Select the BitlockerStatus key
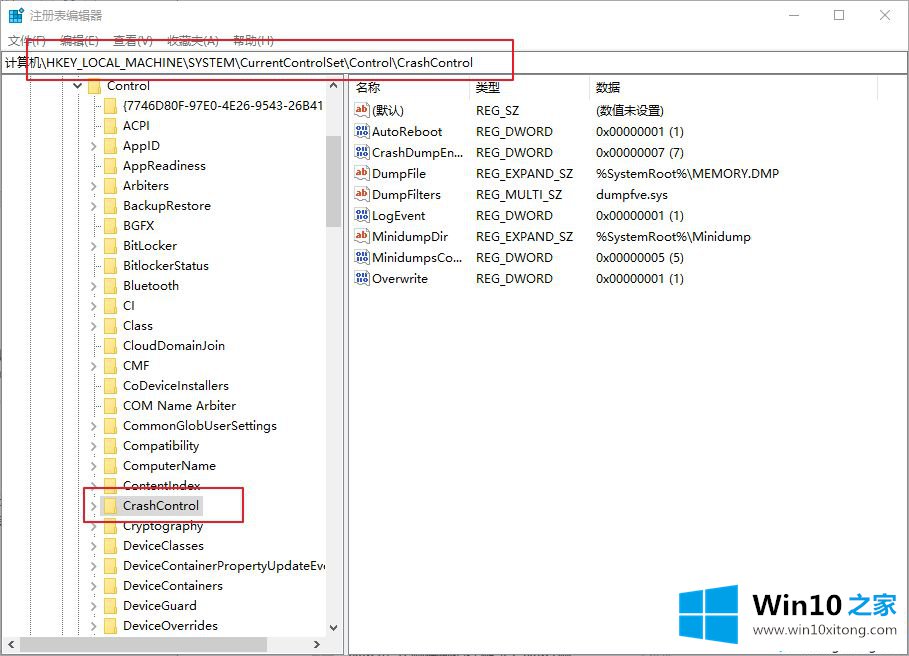Viewport: 909px width, 656px height. click(166, 266)
